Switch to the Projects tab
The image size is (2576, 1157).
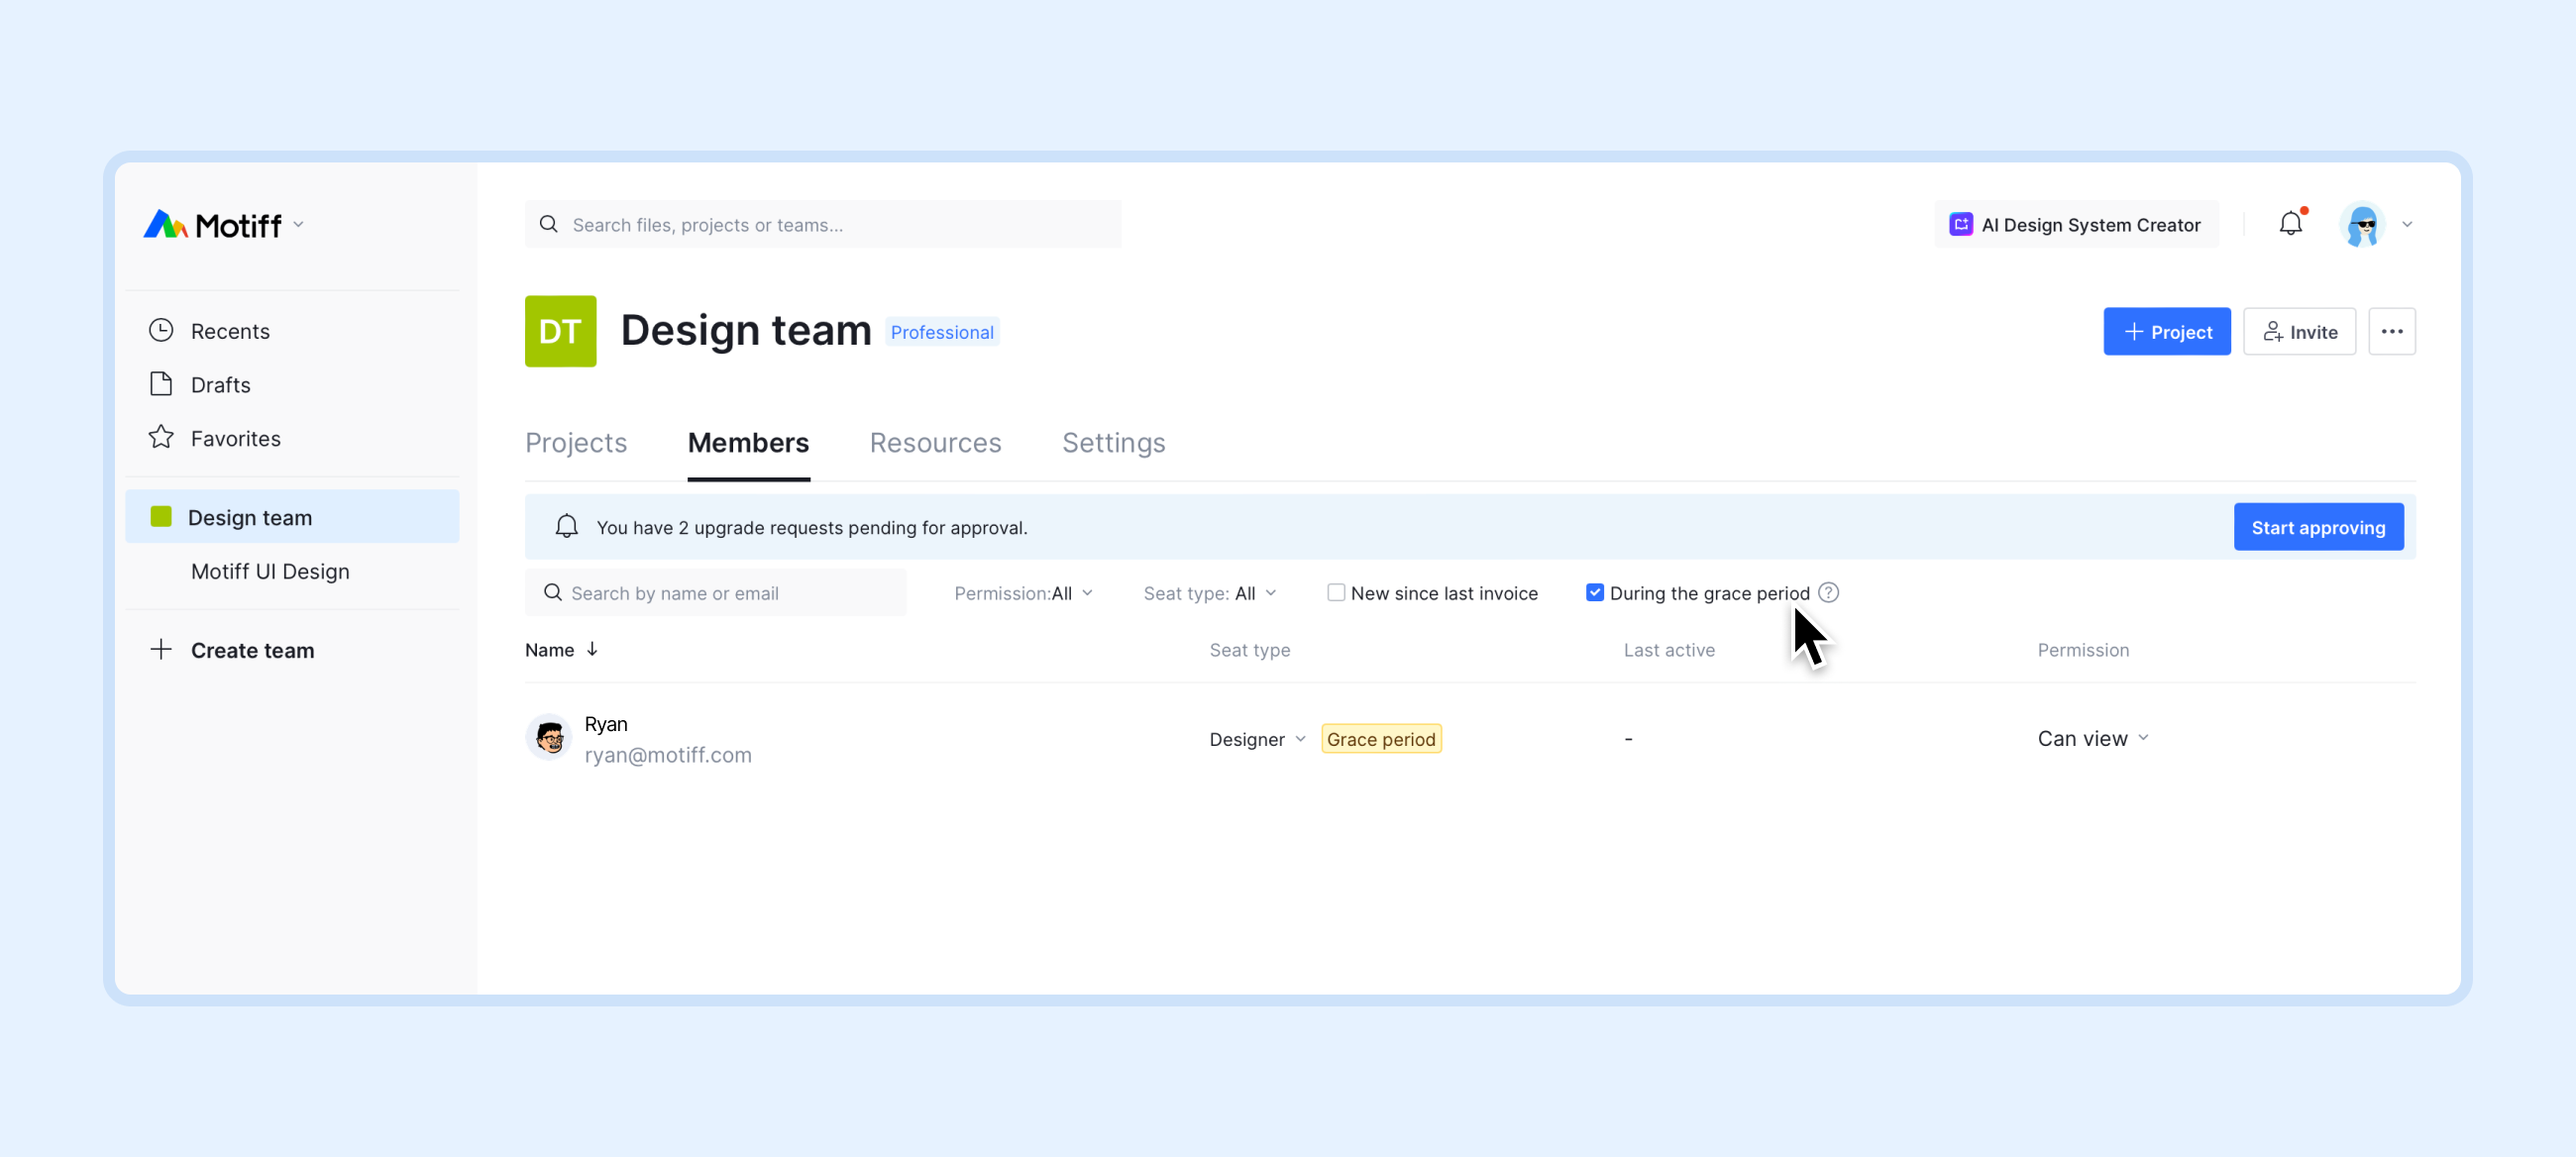pos(576,442)
